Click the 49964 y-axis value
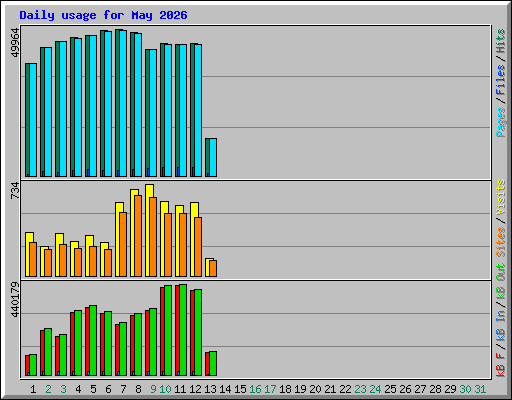Screen dimensions: 512x400 [x=15, y=43]
